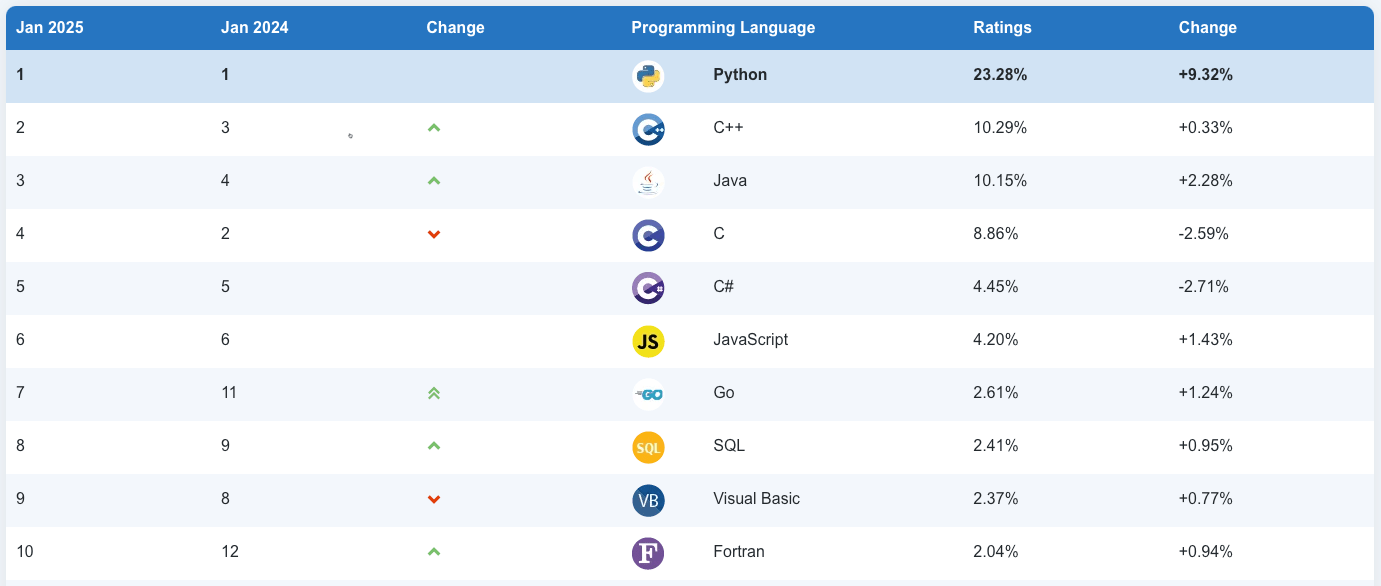The height and width of the screenshot is (586, 1381).
Task: Click the Python language name
Action: coord(740,75)
